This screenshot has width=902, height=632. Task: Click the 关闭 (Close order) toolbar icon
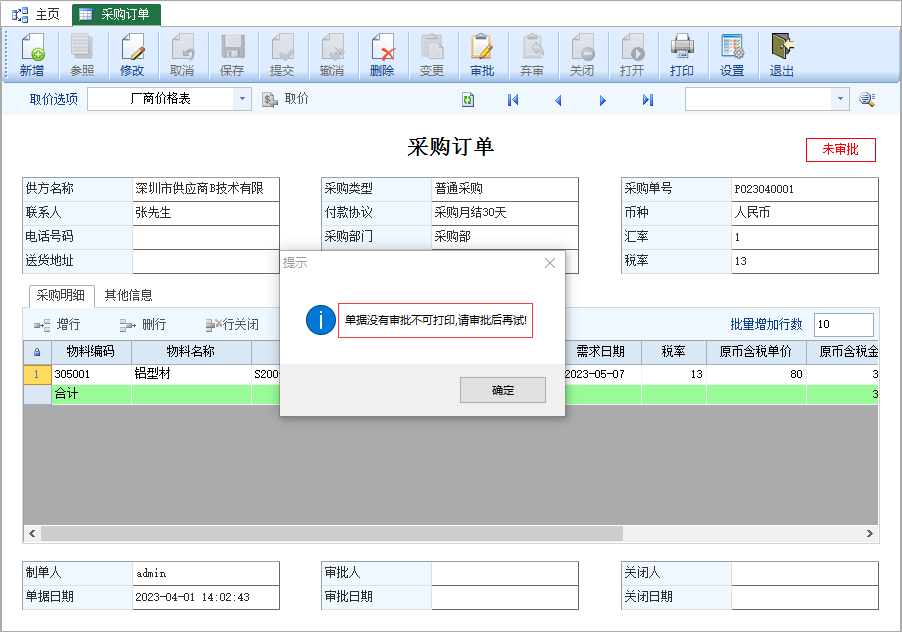pos(582,55)
